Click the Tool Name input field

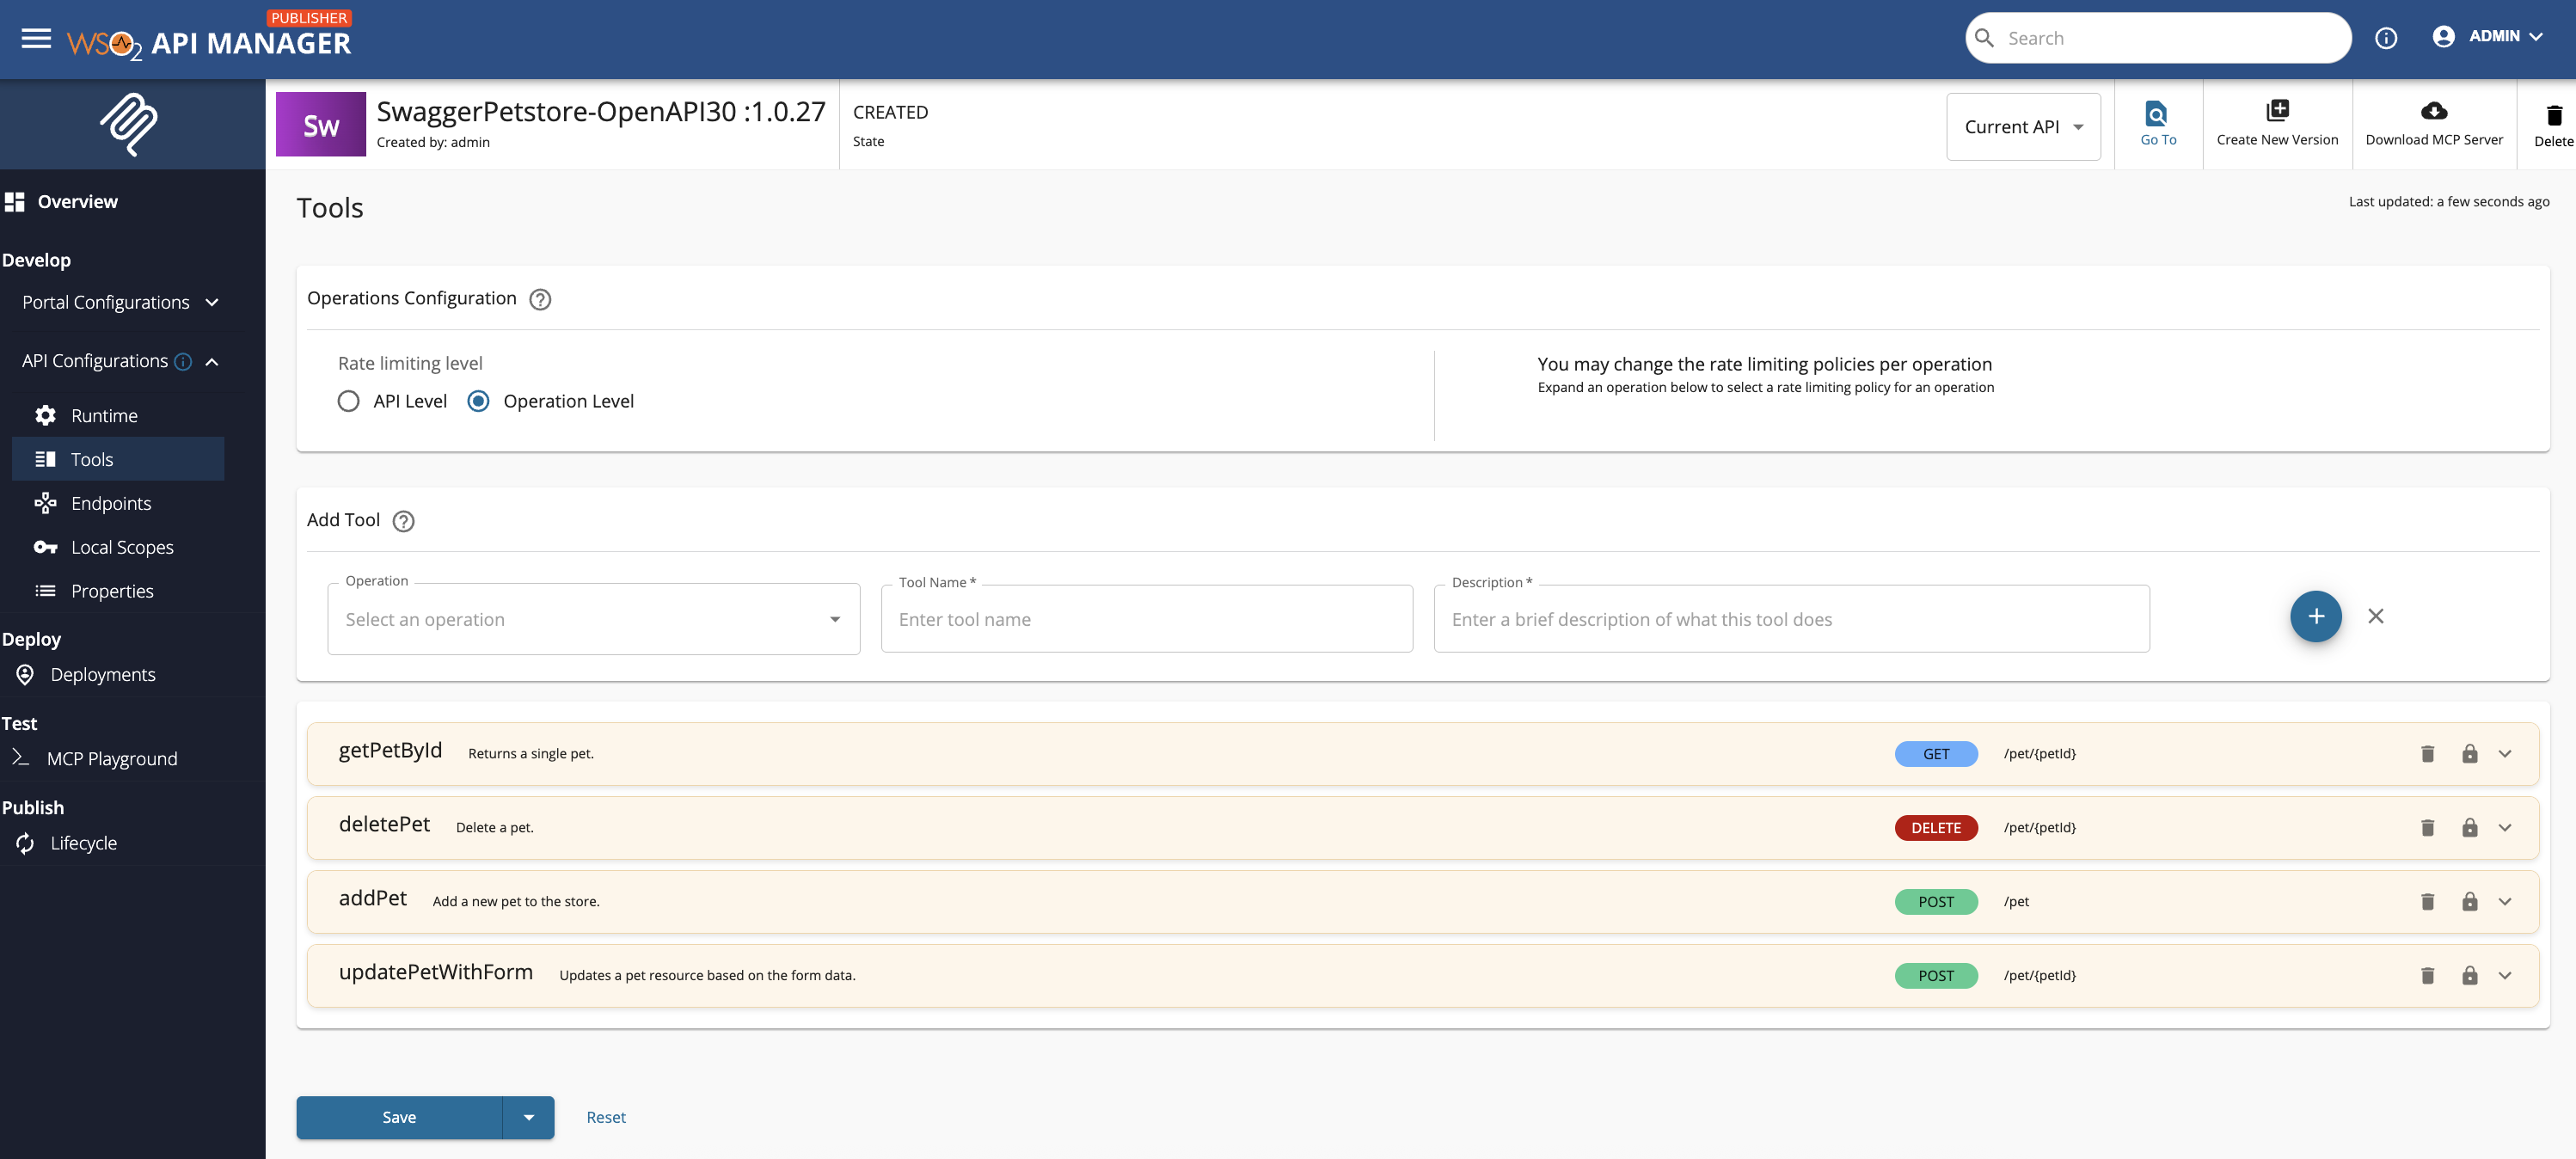[1146, 619]
